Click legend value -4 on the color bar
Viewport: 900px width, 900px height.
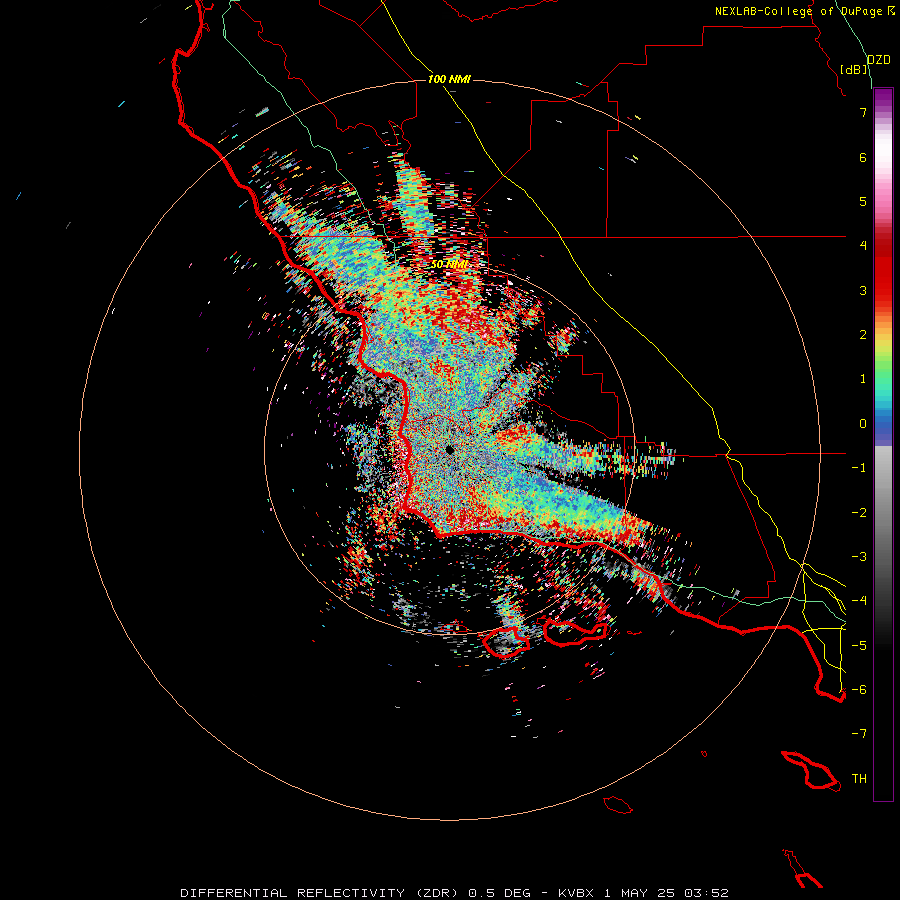(x=859, y=601)
